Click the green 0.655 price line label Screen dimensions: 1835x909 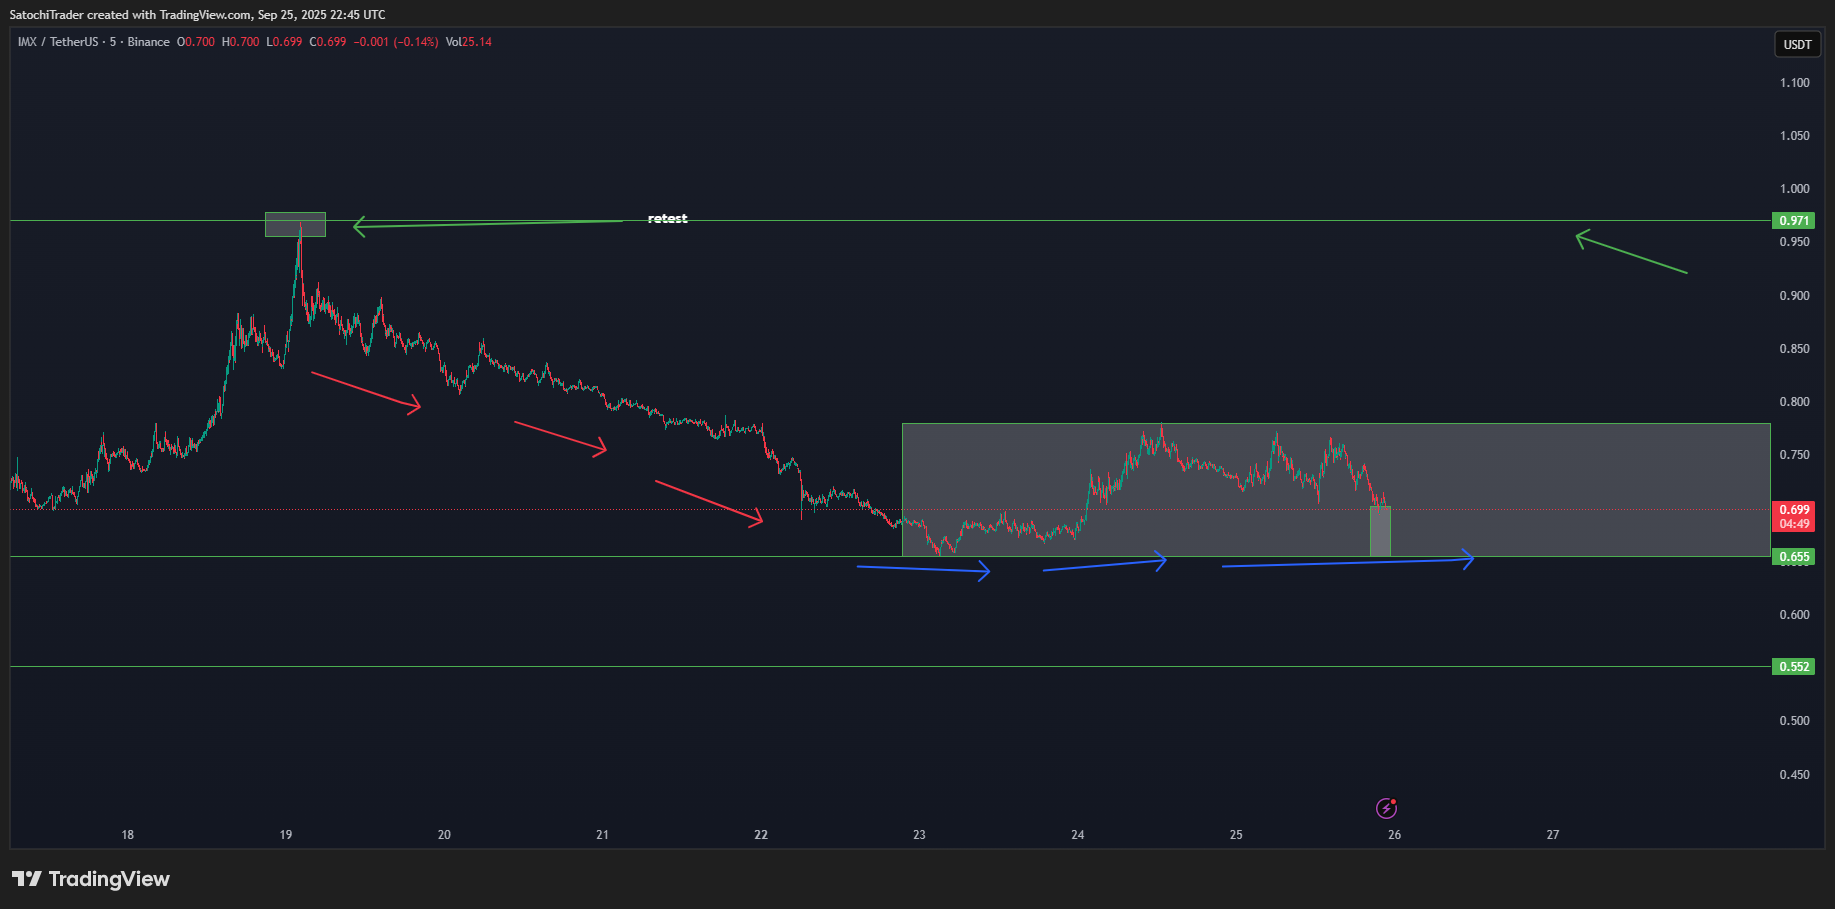tap(1793, 556)
